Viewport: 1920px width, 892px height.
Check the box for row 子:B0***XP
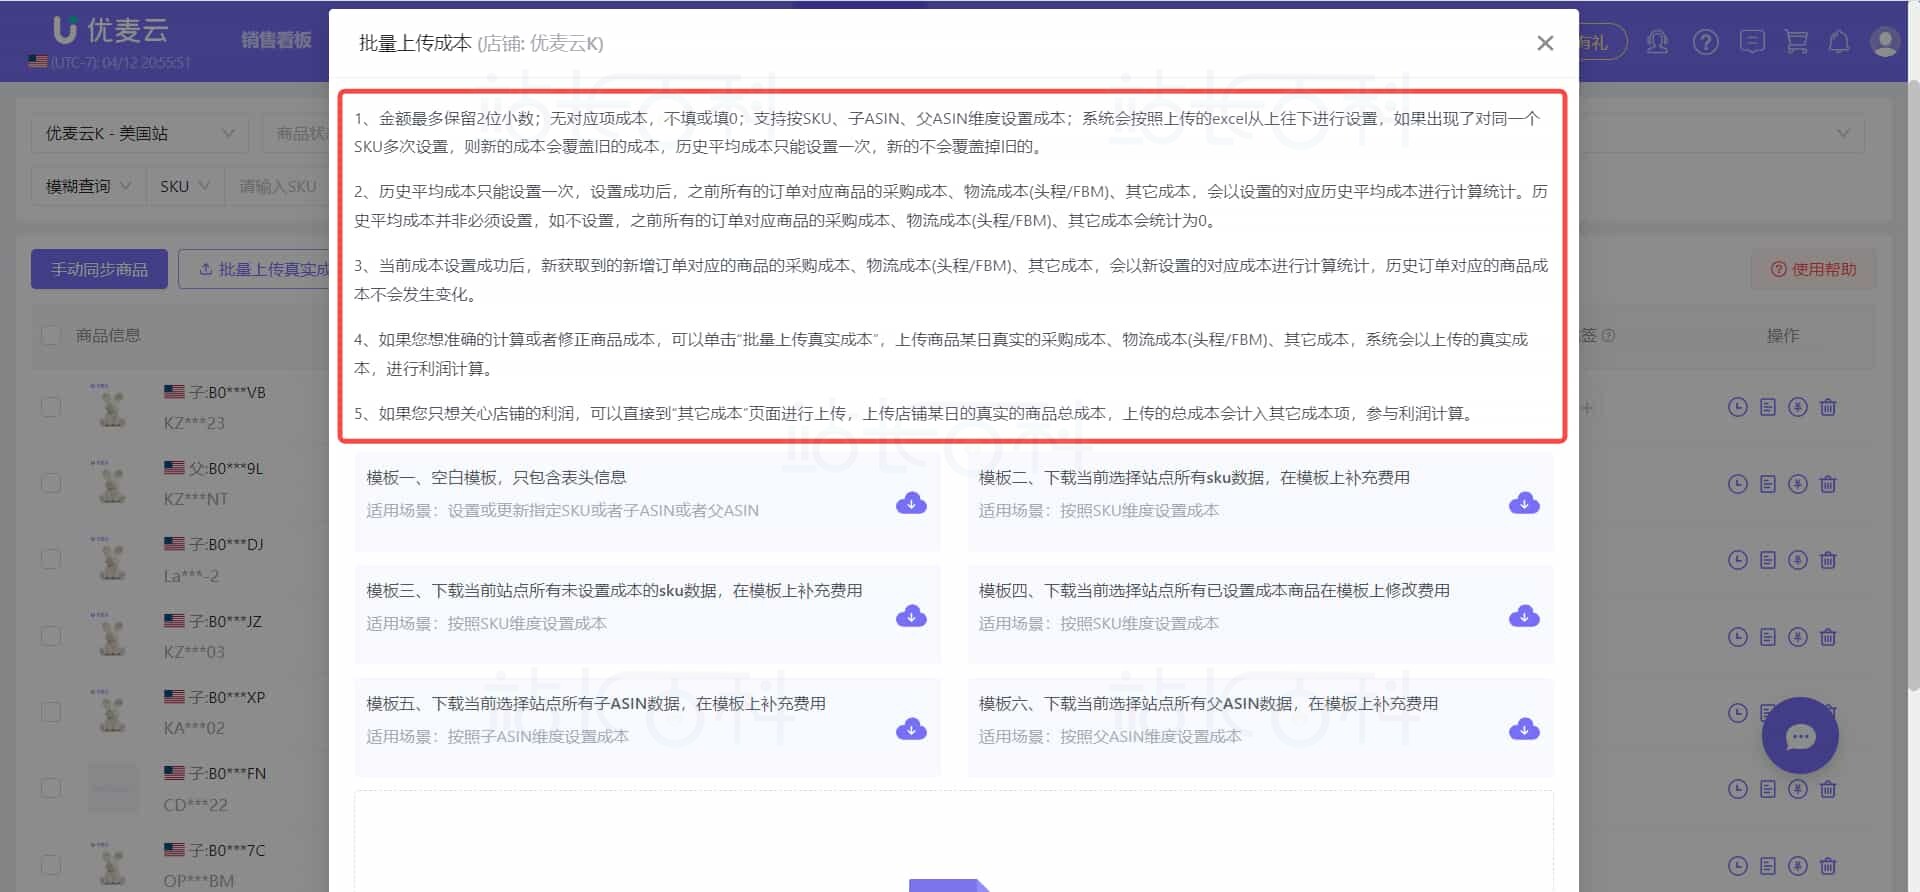tap(50, 712)
